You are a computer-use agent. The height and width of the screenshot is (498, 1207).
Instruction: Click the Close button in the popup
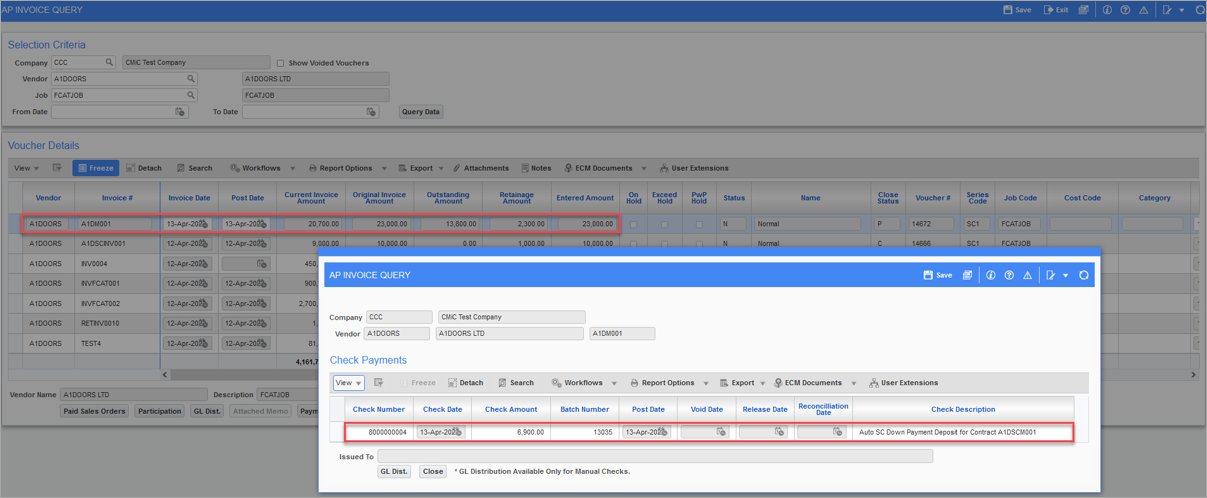pyautogui.click(x=432, y=471)
